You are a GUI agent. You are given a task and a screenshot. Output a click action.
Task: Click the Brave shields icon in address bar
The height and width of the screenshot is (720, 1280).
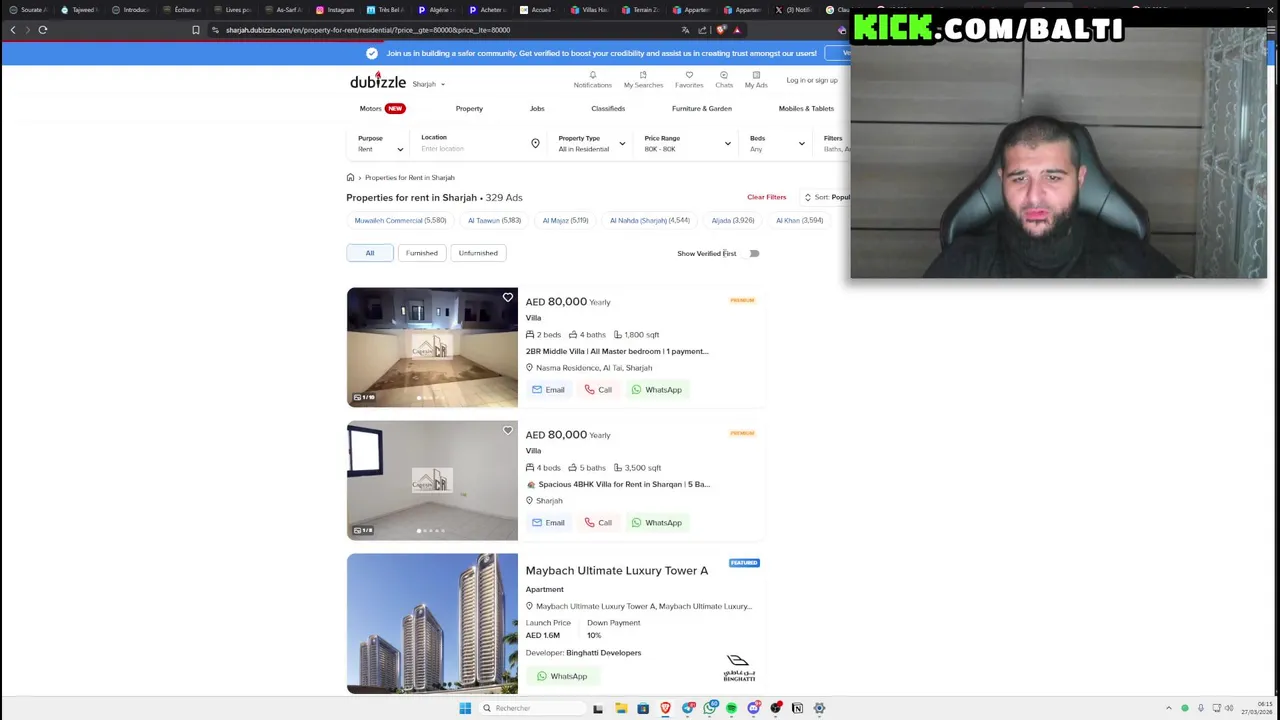pyautogui.click(x=721, y=30)
